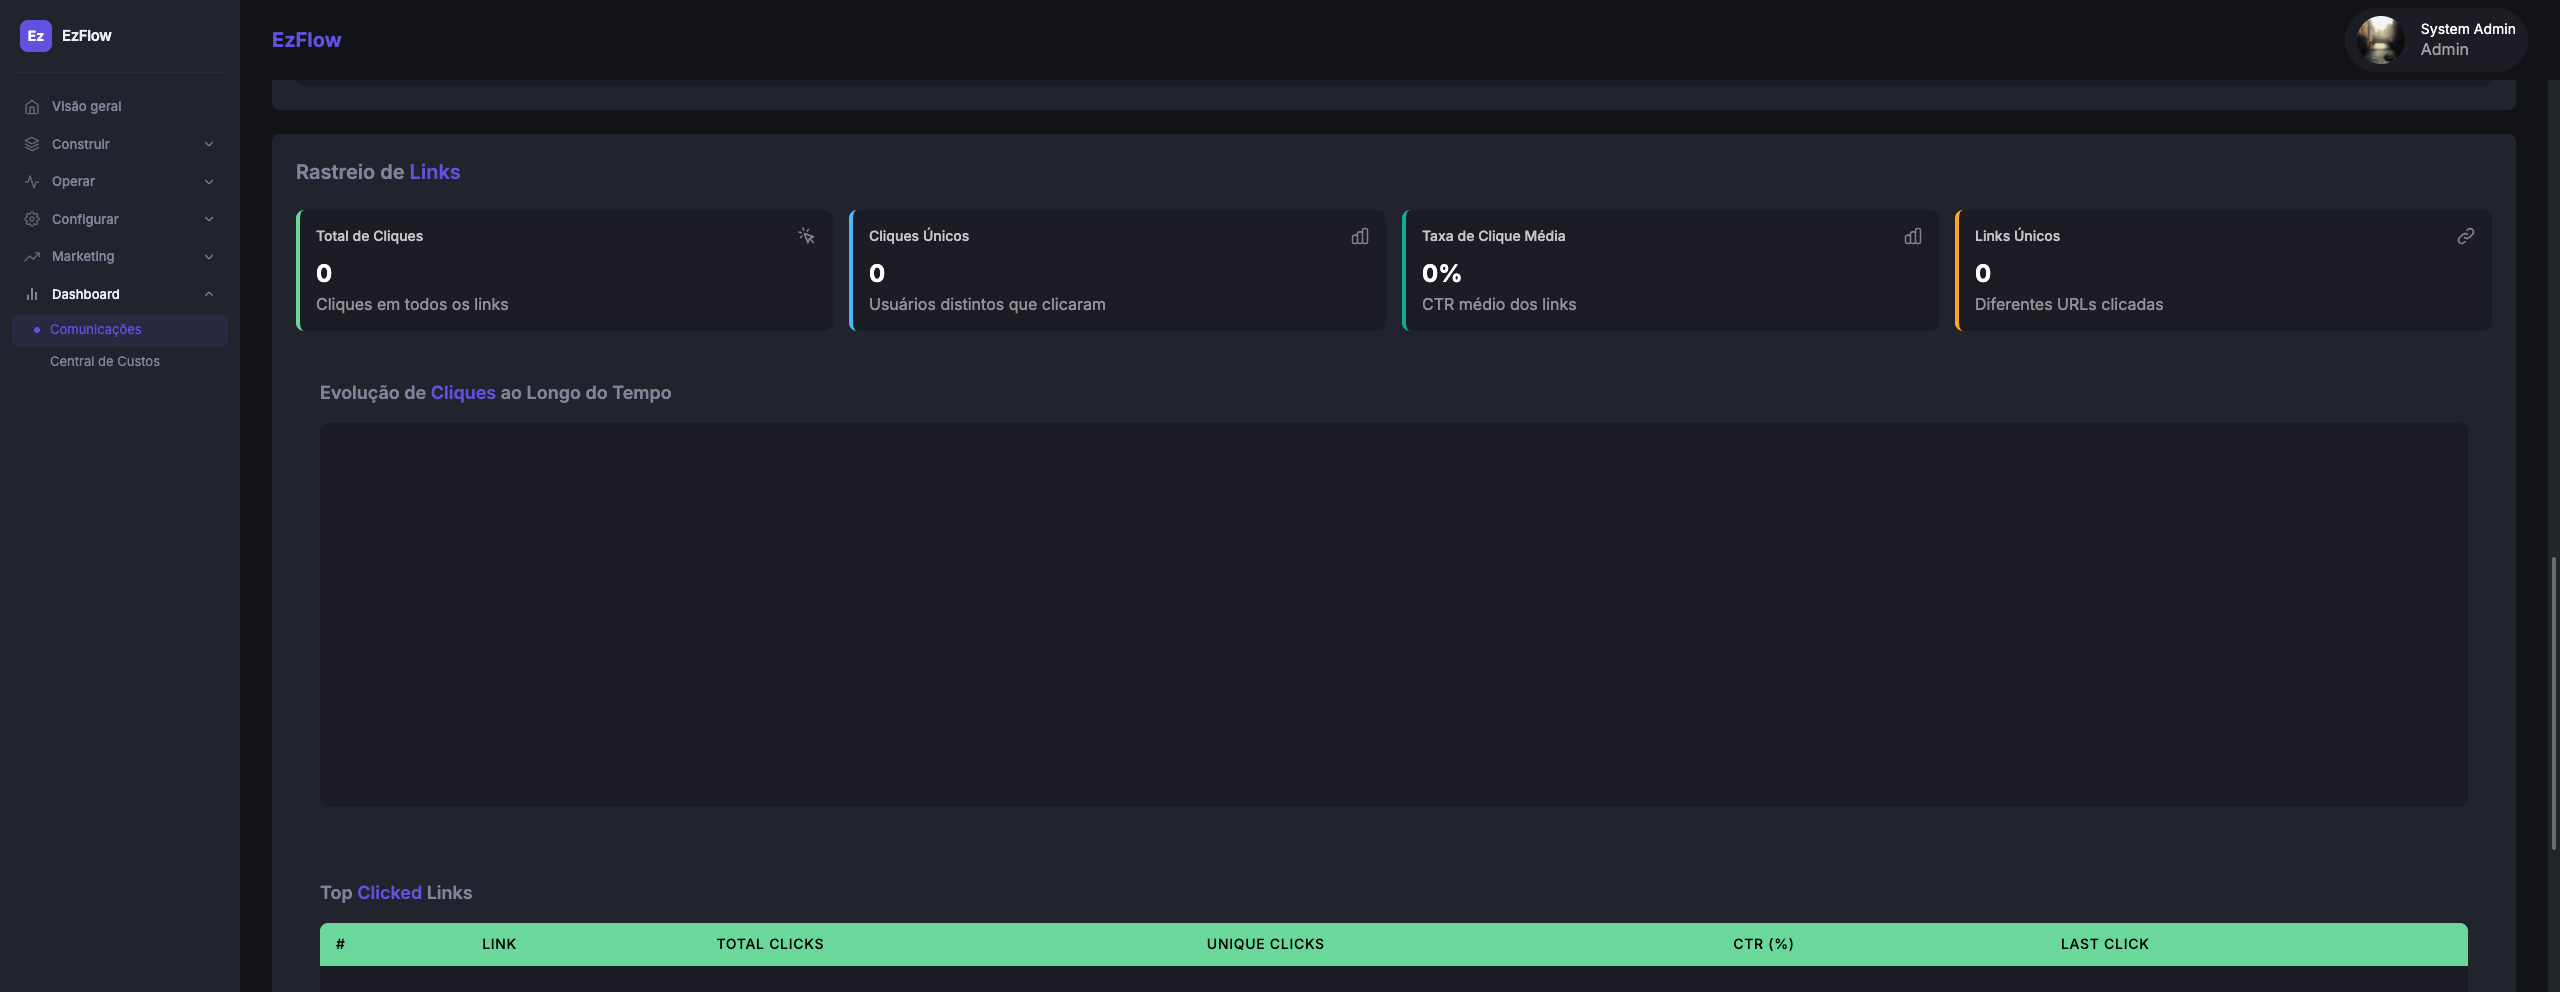Click the EzFlow brand name in sidebar
Viewport: 2560px width, 992px height.
point(87,36)
